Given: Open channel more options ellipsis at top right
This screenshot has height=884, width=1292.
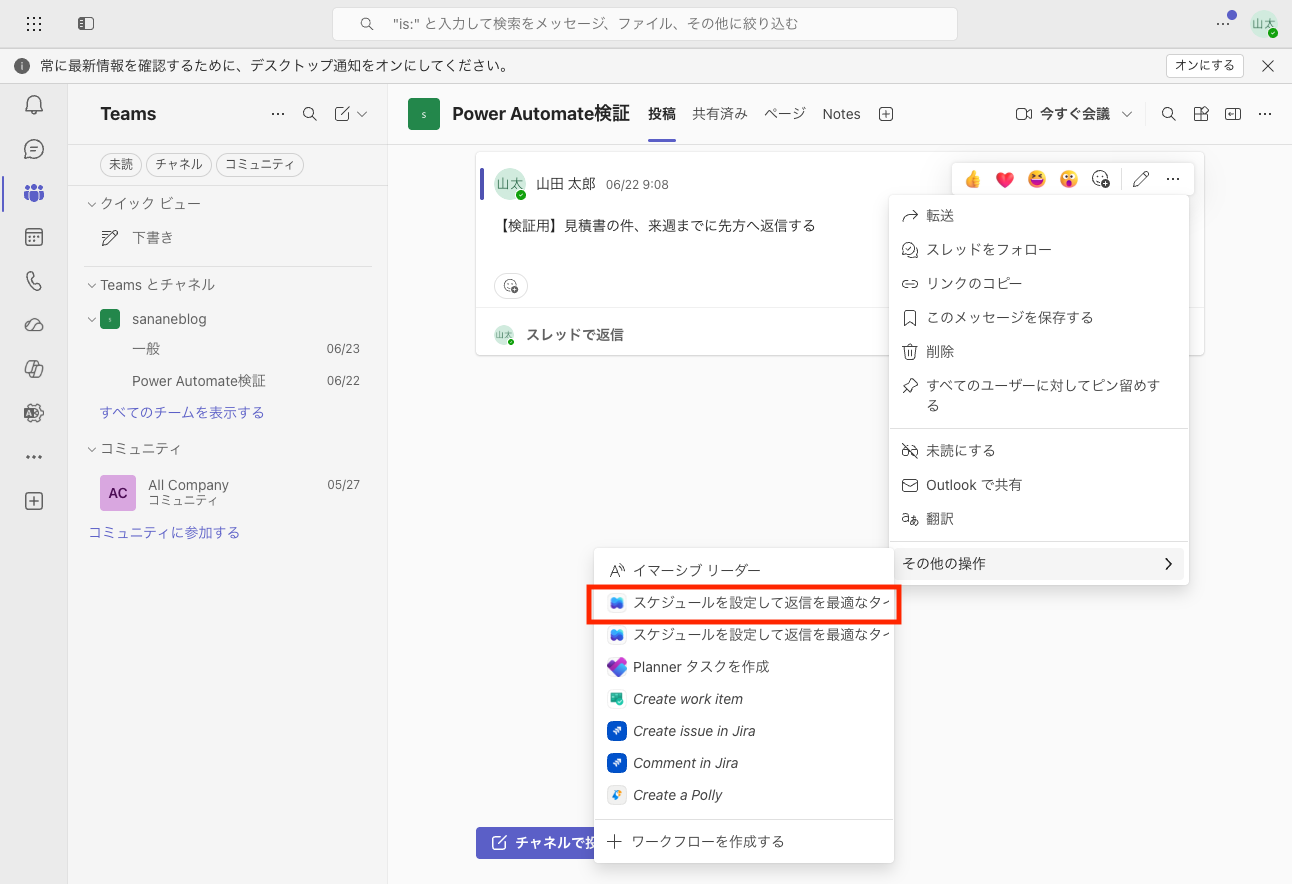Looking at the screenshot, I should tap(1265, 114).
